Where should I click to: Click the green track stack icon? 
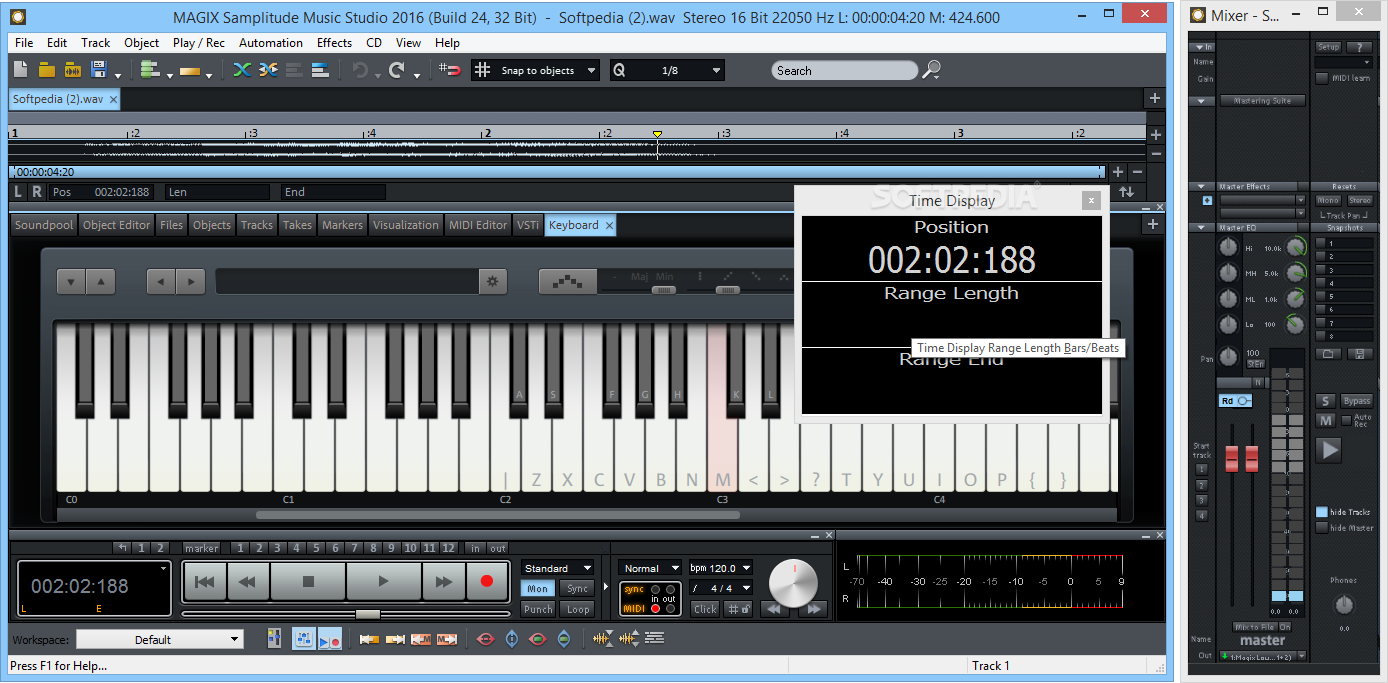pos(150,70)
